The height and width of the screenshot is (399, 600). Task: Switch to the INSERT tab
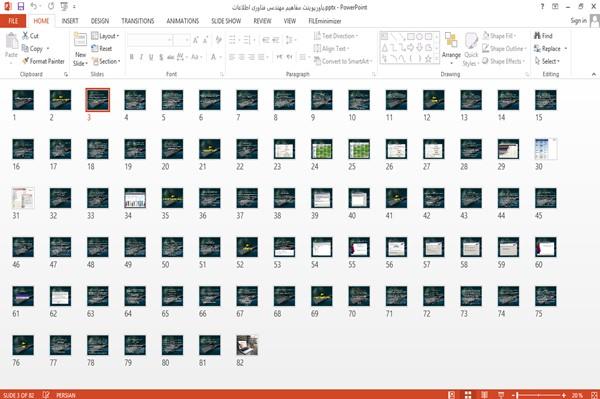pyautogui.click(x=70, y=21)
